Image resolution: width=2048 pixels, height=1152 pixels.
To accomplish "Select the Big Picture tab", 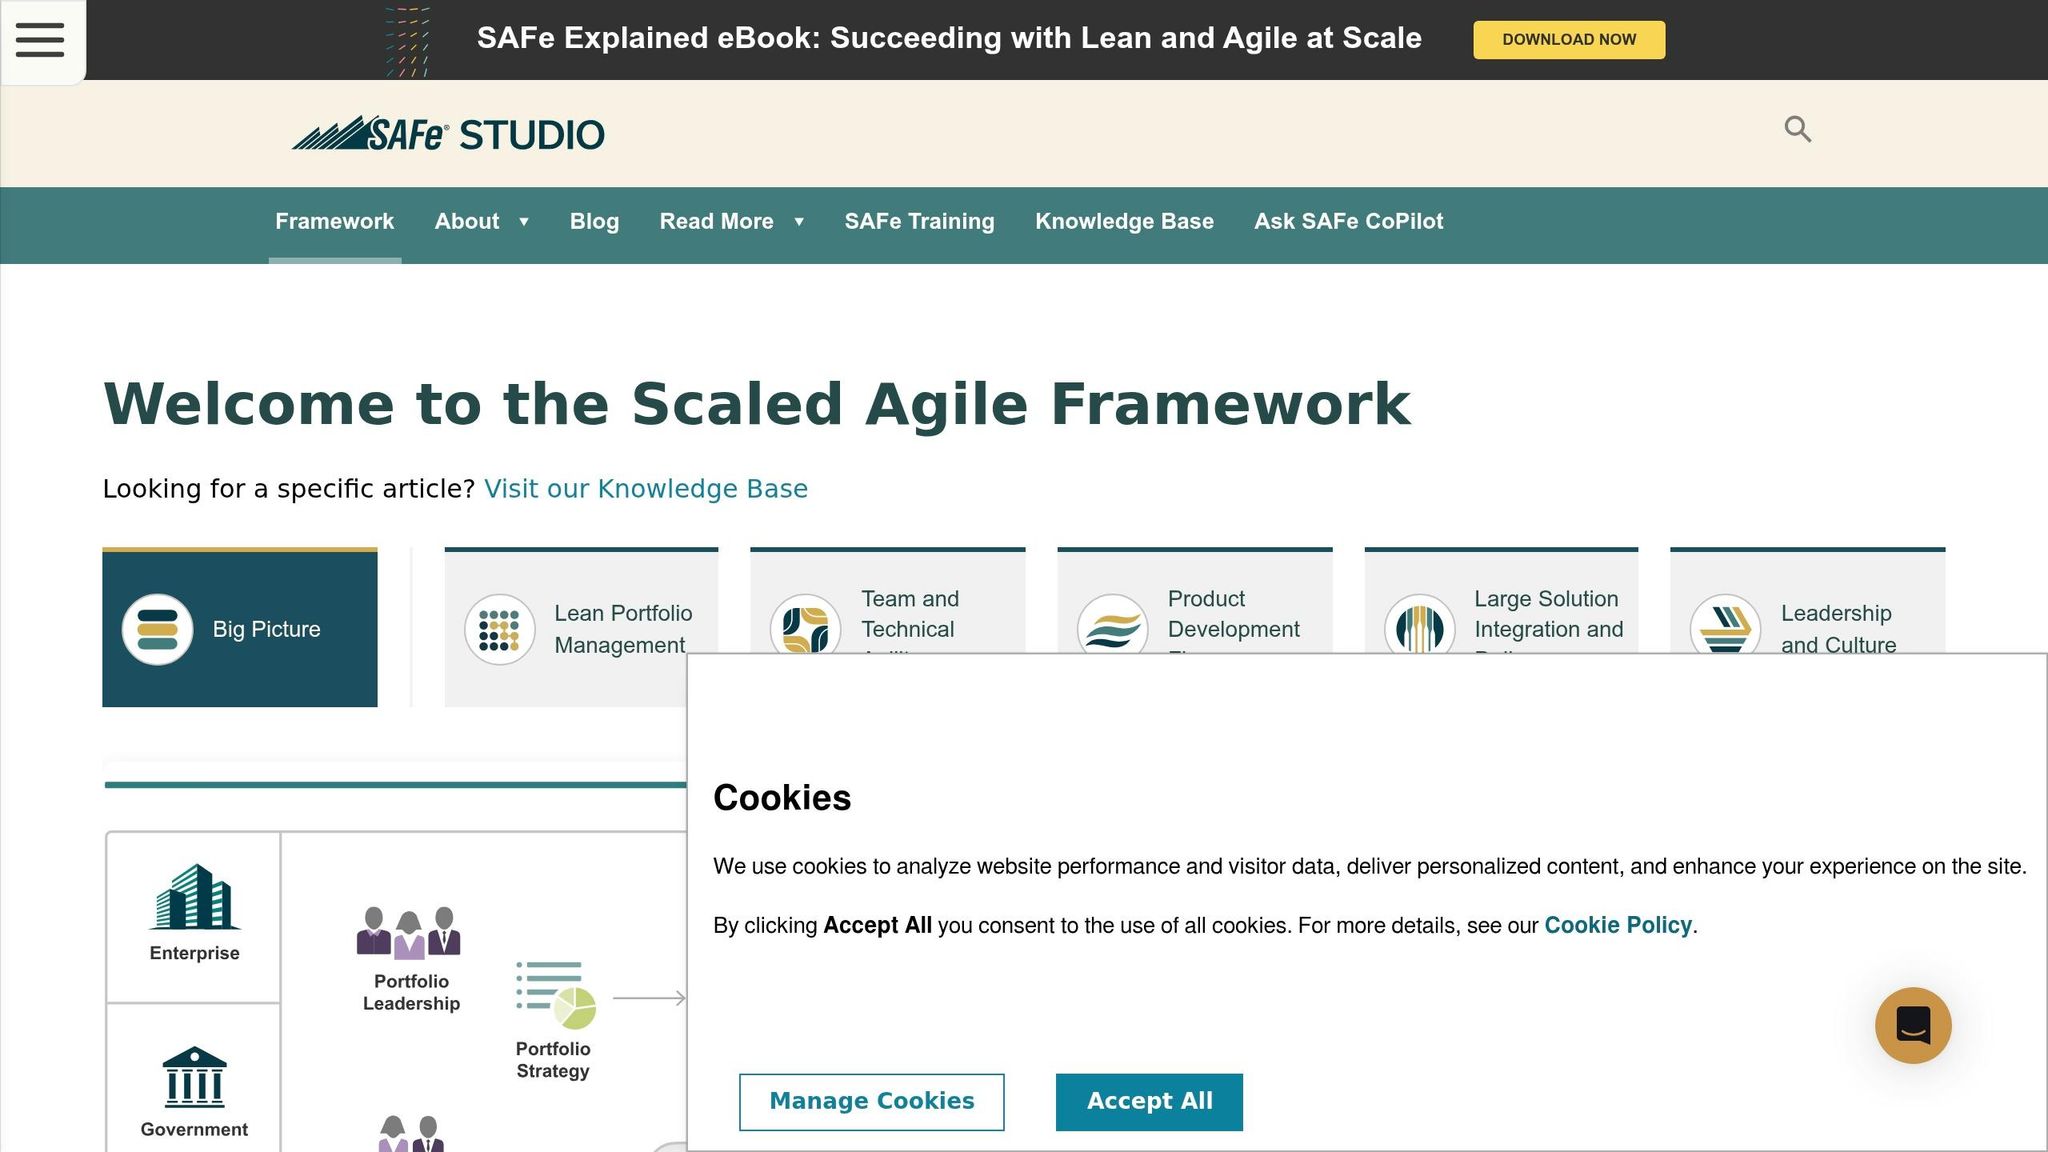I will (240, 629).
